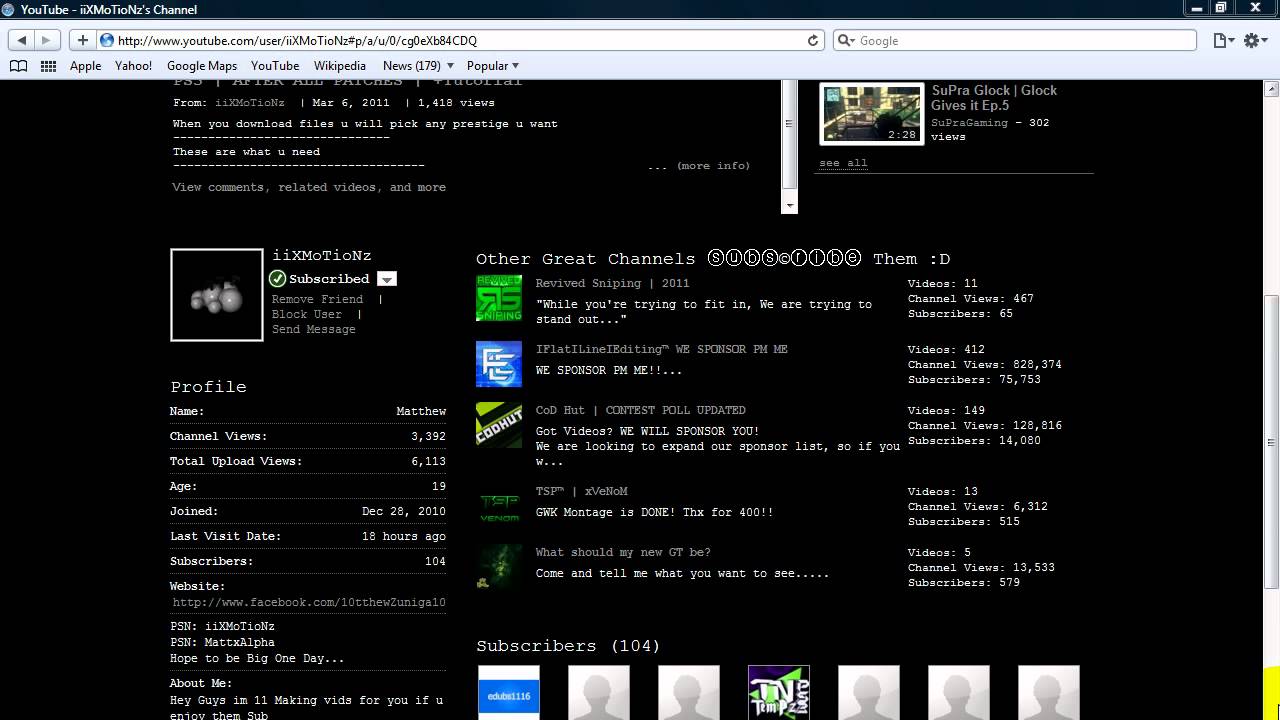
Task: Click 'Channel Views: 128,816' stat text
Action: pyautogui.click(x=985, y=426)
